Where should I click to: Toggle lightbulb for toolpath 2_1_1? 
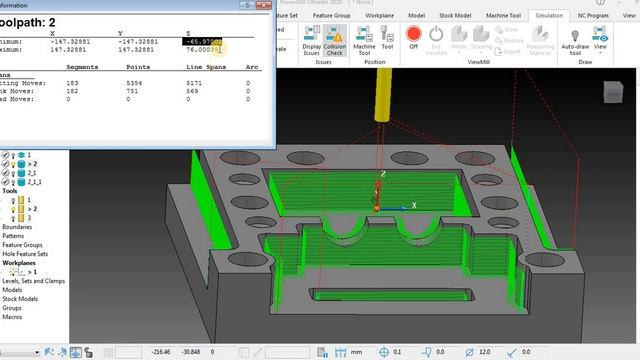pyautogui.click(x=13, y=182)
